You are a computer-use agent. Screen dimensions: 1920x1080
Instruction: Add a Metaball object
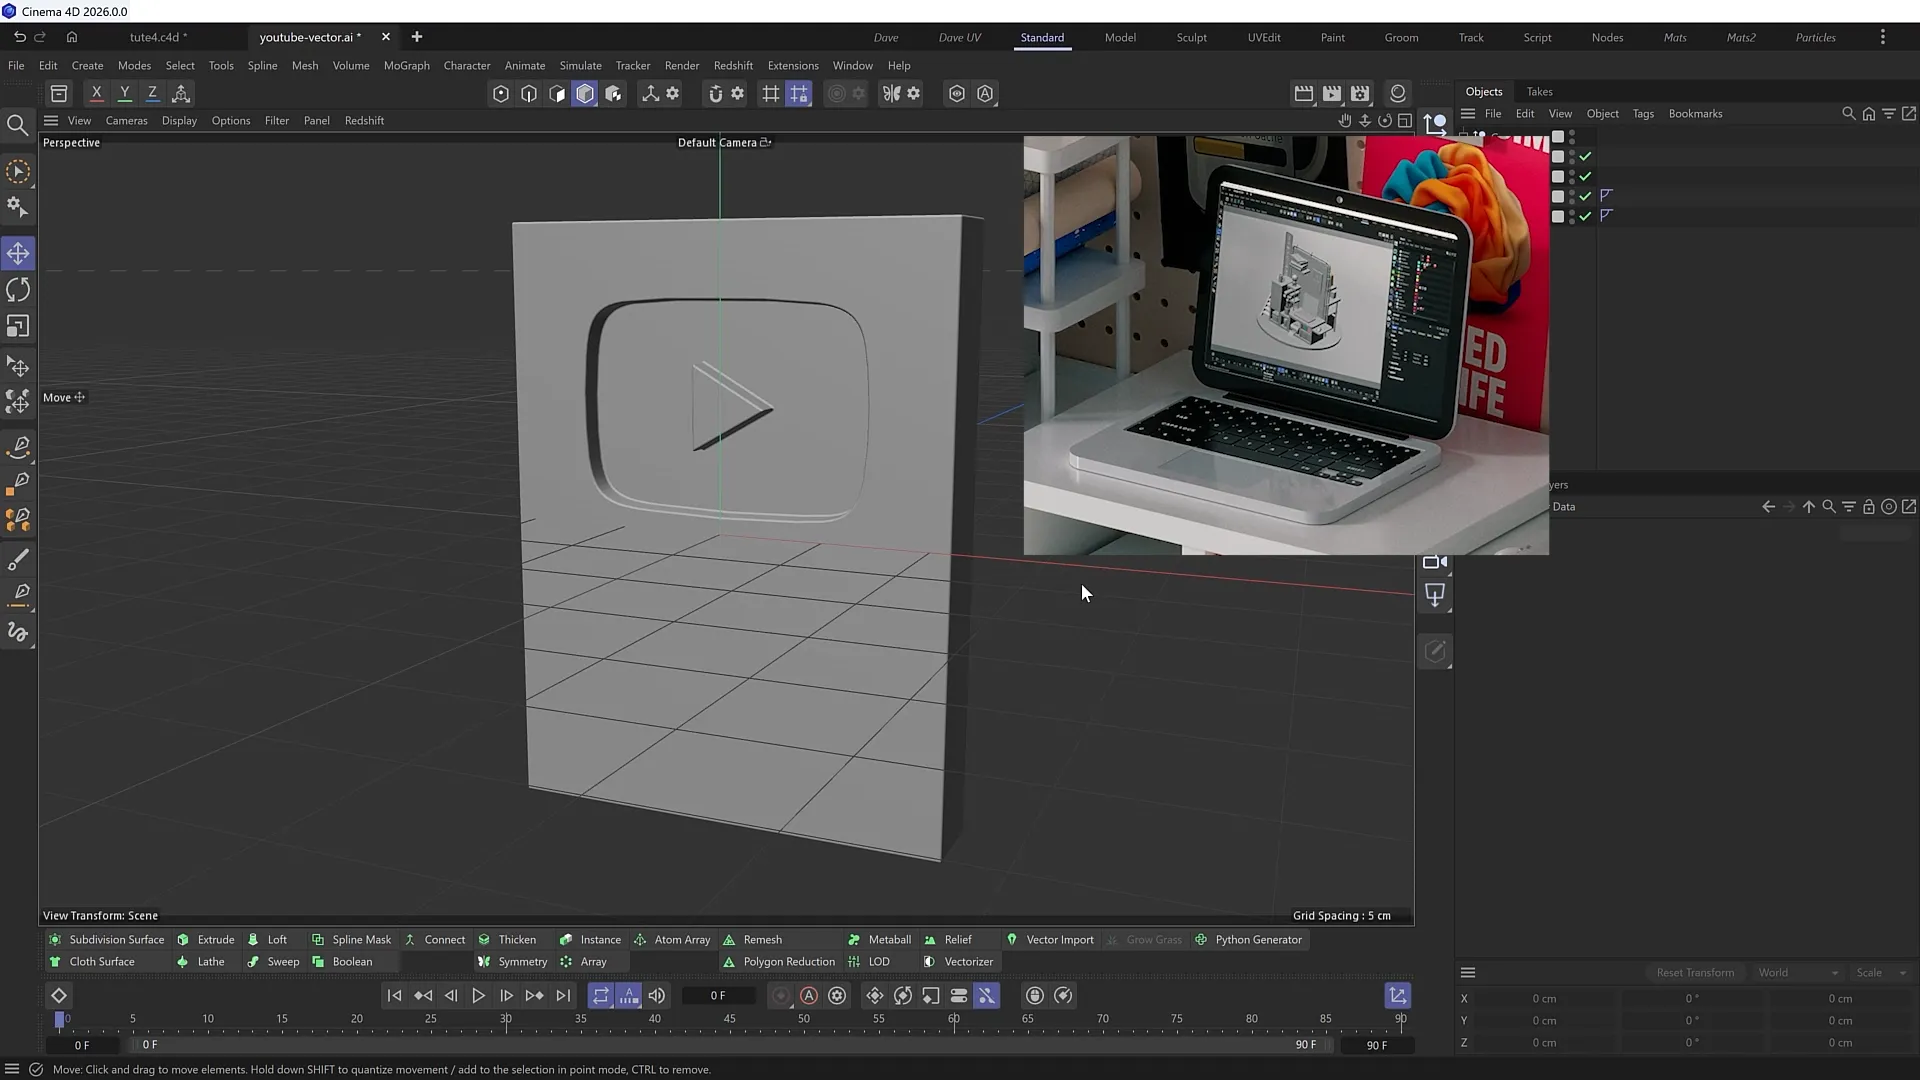click(879, 939)
